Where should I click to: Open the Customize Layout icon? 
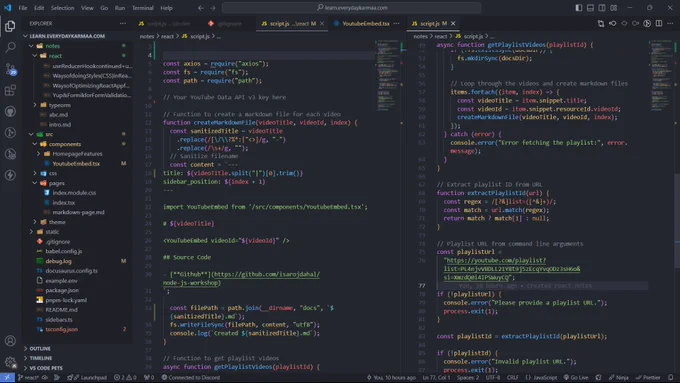(x=614, y=8)
